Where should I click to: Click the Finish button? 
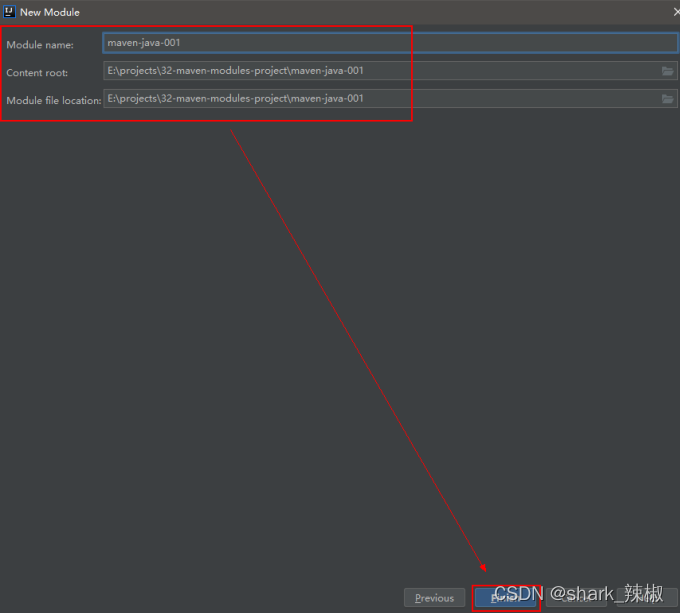point(505,598)
